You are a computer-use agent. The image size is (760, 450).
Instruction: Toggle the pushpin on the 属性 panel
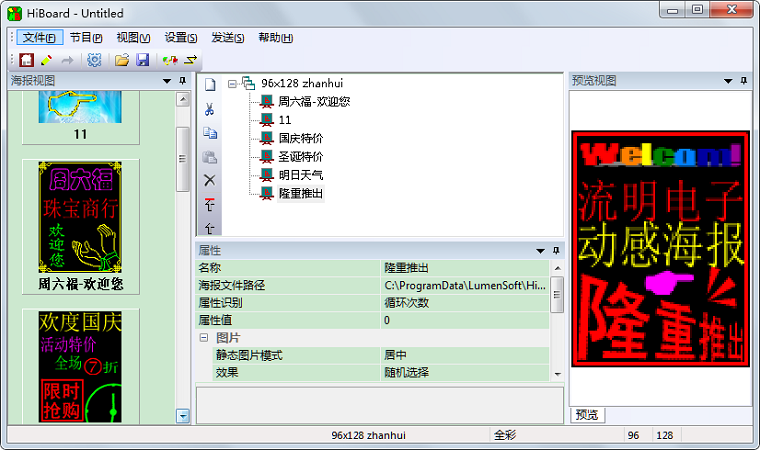click(556, 250)
